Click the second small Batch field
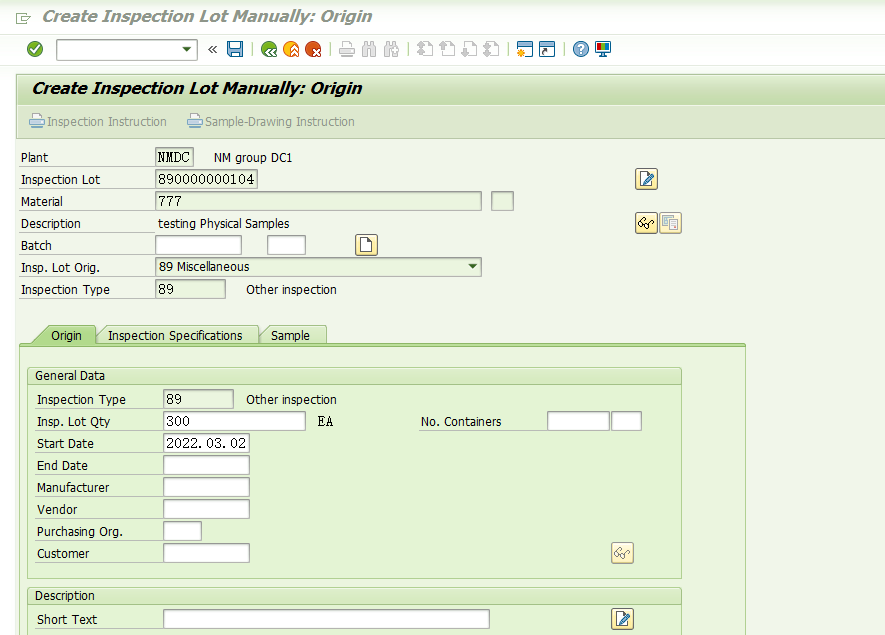 286,245
